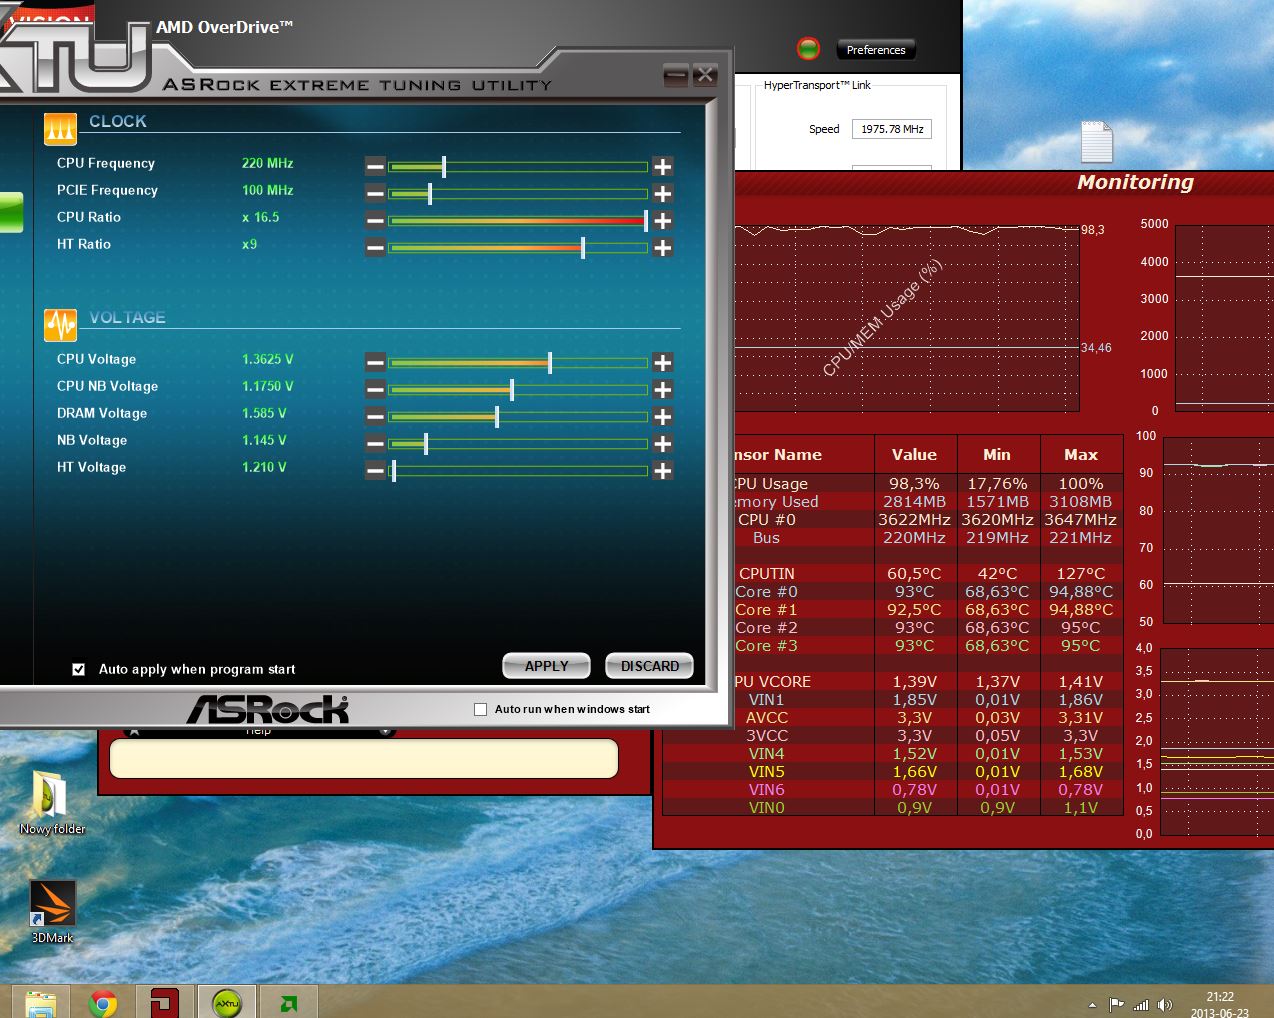Viewport: 1274px width, 1018px height.
Task: Decrease CPU Frequency with minus button
Action: tap(375, 166)
